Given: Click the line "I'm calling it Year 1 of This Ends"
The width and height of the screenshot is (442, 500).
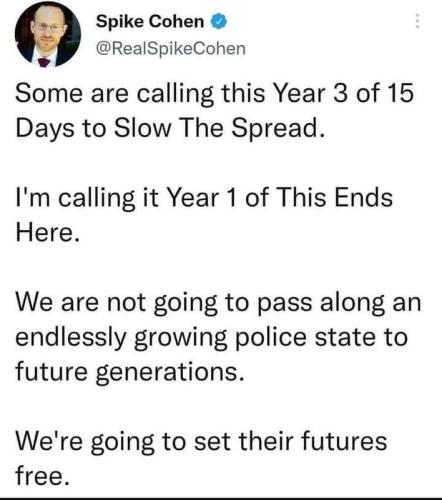Looking at the screenshot, I should pos(204,198).
